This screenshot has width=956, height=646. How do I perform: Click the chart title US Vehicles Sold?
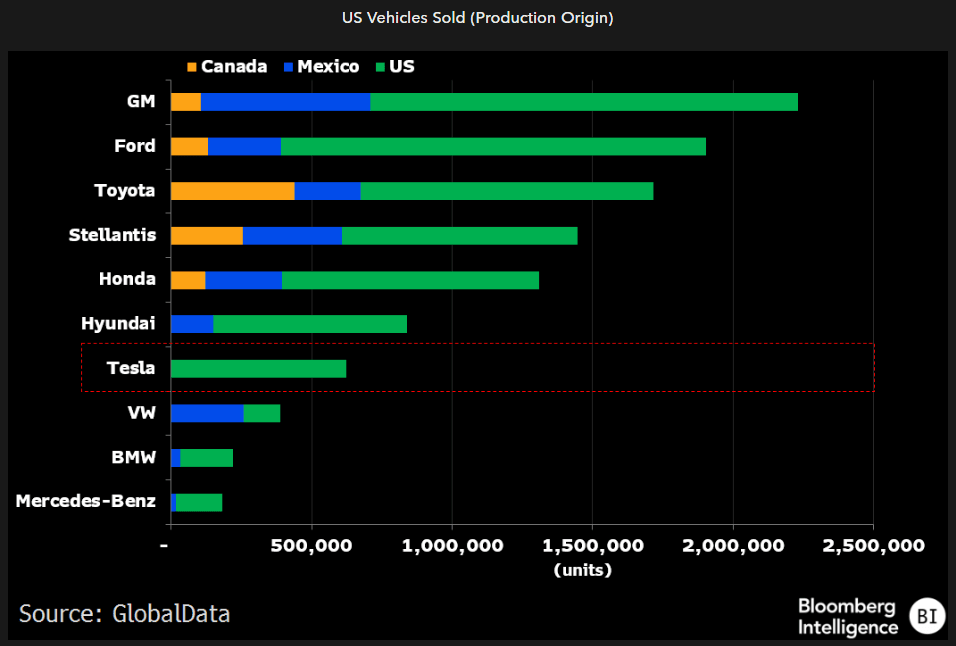[478, 18]
